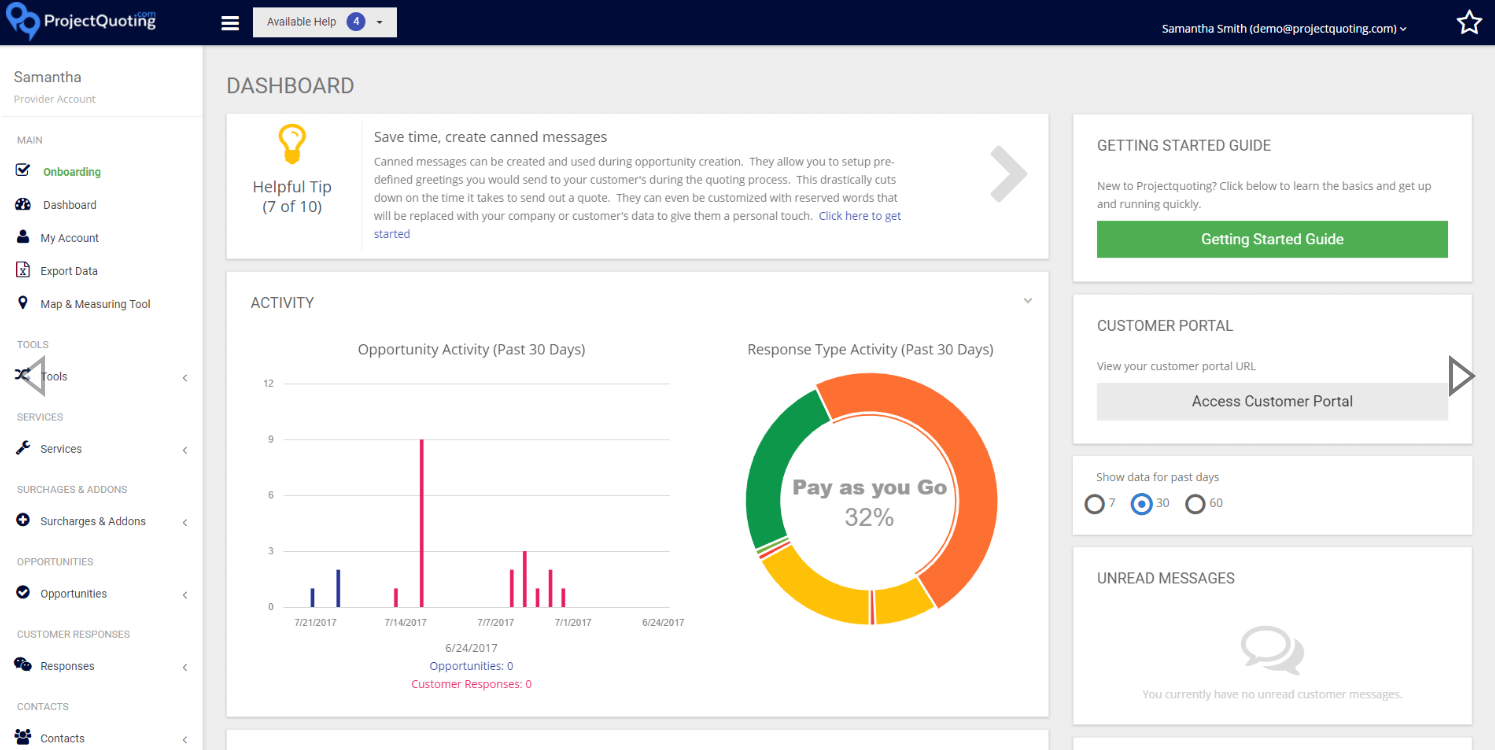
Task: Click the star icon in top bar
Action: [1468, 23]
